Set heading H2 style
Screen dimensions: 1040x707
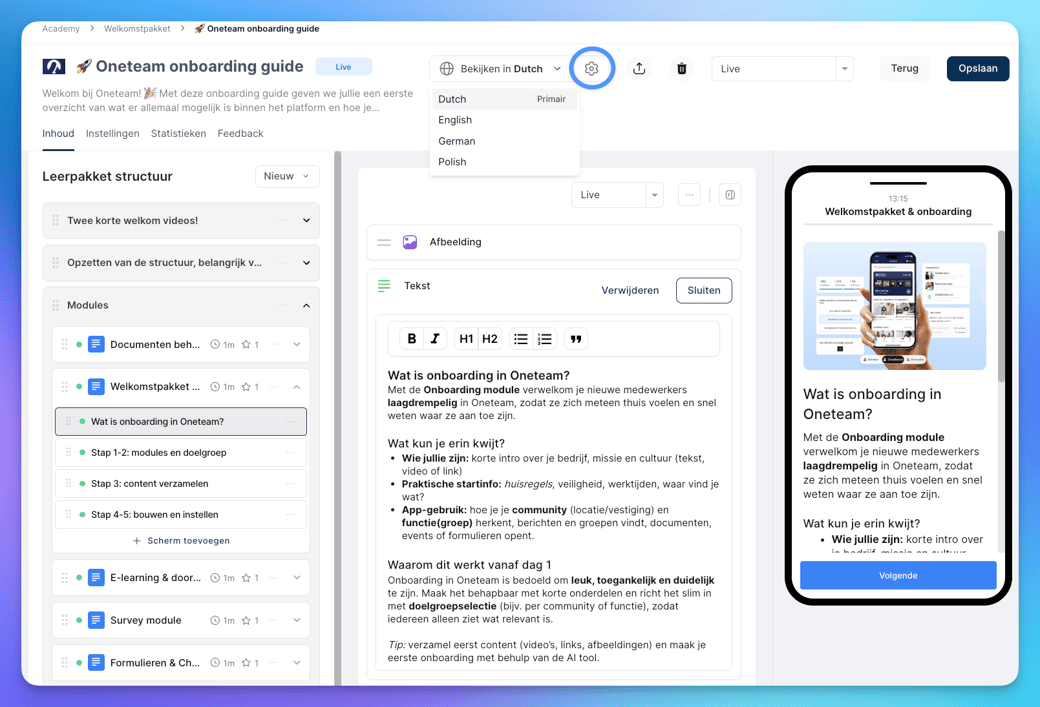tap(489, 339)
